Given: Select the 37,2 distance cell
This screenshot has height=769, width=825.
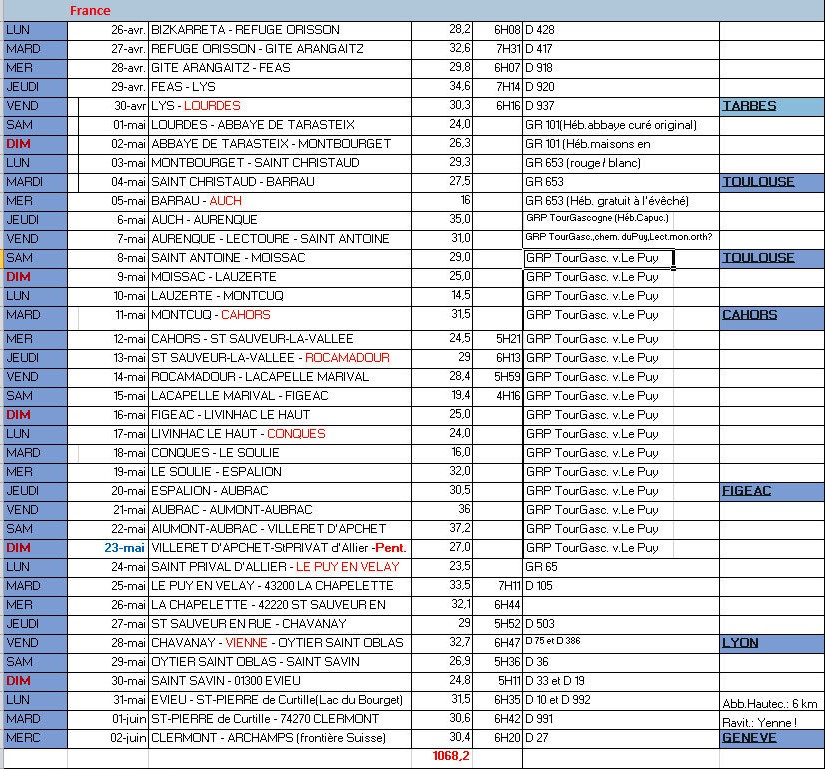Looking at the screenshot, I should [458, 529].
